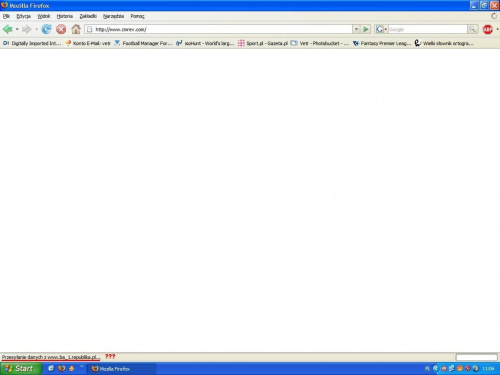Open the Football Manager bookmark
This screenshot has width=500, height=375.
143,43
